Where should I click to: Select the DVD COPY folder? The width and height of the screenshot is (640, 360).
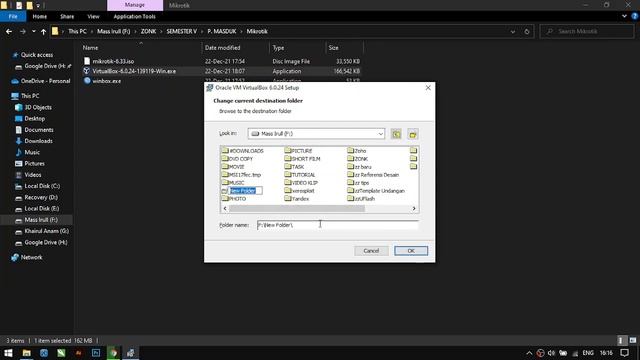tap(238, 159)
